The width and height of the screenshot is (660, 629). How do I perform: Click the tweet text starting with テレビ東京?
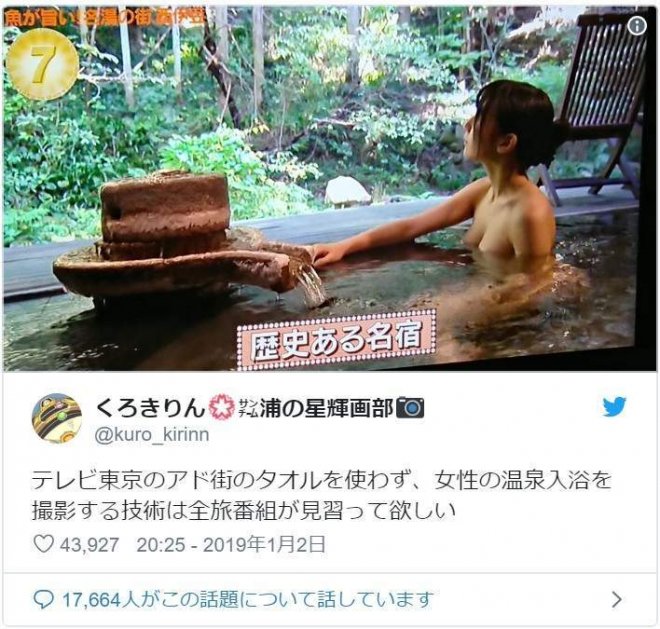pyautogui.click(x=322, y=496)
